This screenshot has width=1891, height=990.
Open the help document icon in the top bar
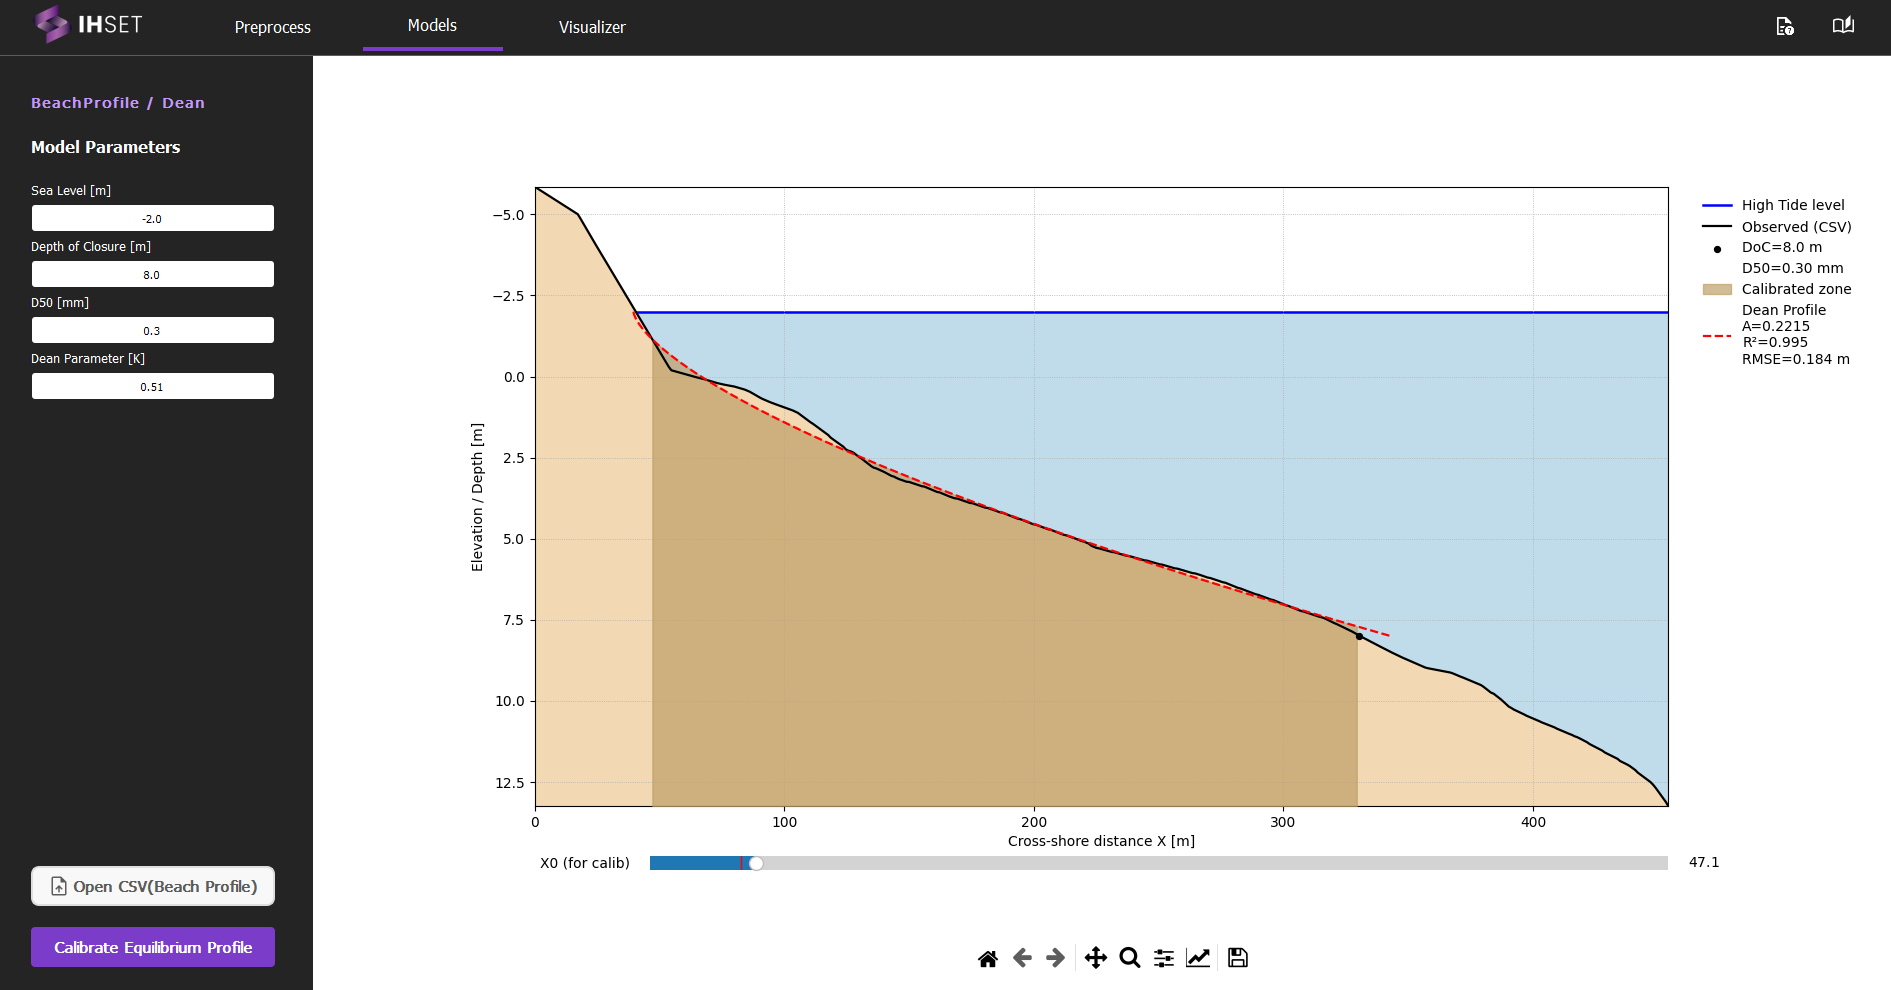pos(1786,26)
